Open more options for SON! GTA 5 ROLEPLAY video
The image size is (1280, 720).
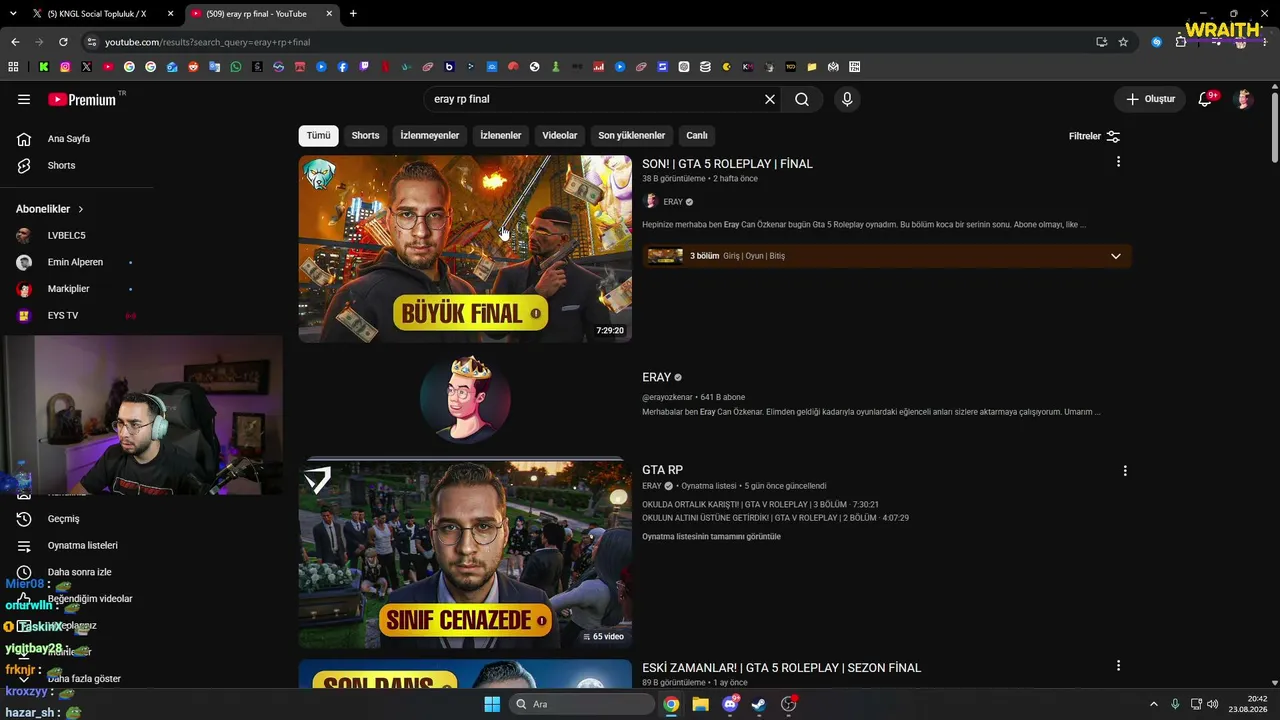pyautogui.click(x=1118, y=162)
